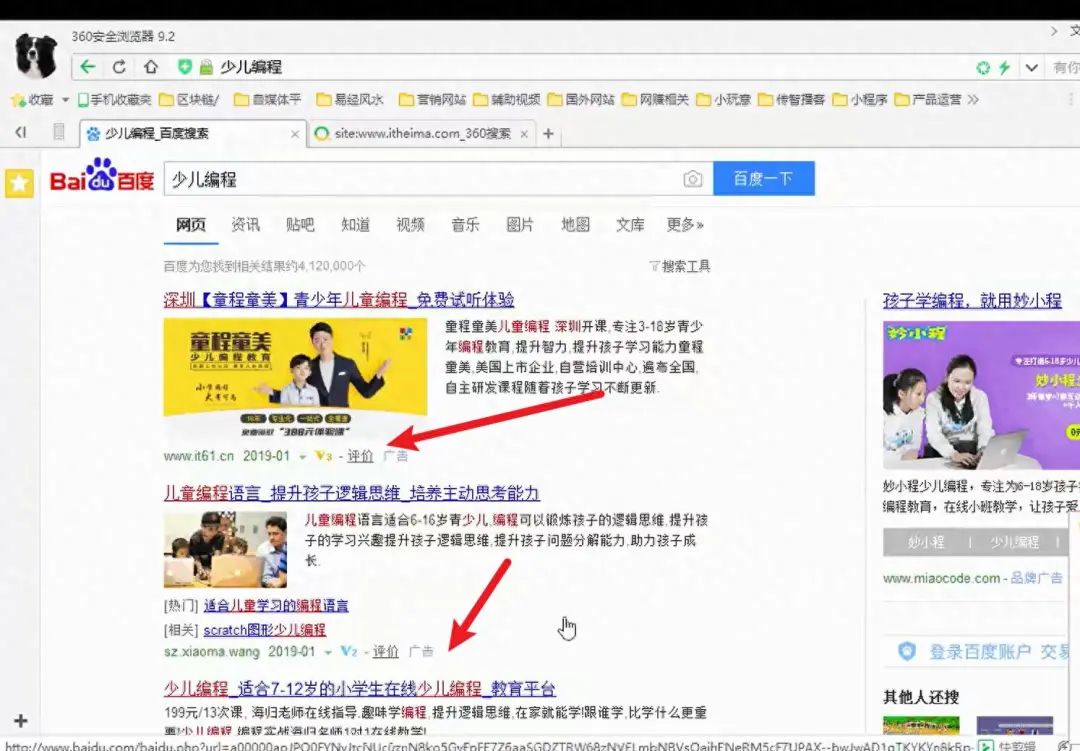Open 儿童编程语言_提升孩子逻辑思维 result link
Viewport: 1080px width, 751px height.
351,493
